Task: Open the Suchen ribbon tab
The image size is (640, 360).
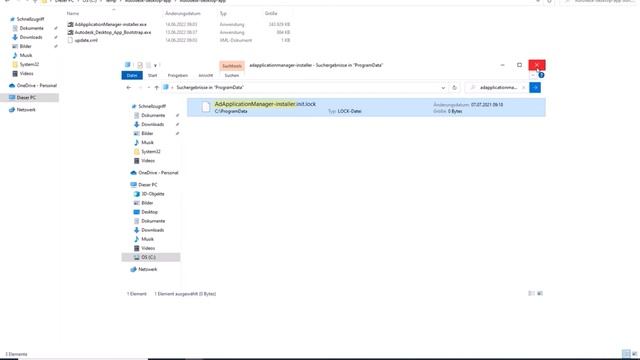Action: point(231,76)
